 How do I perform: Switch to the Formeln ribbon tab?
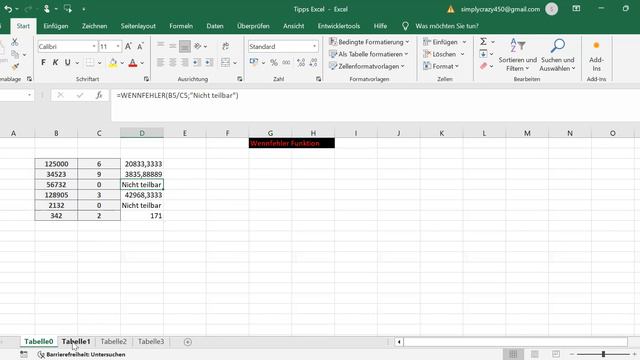tap(181, 26)
